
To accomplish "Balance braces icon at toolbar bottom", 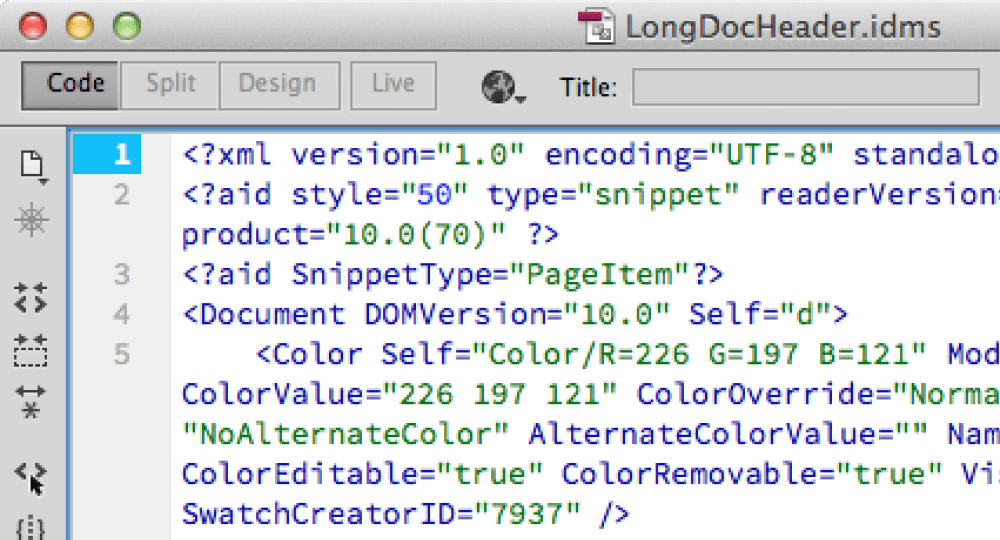I will (x=31, y=528).
